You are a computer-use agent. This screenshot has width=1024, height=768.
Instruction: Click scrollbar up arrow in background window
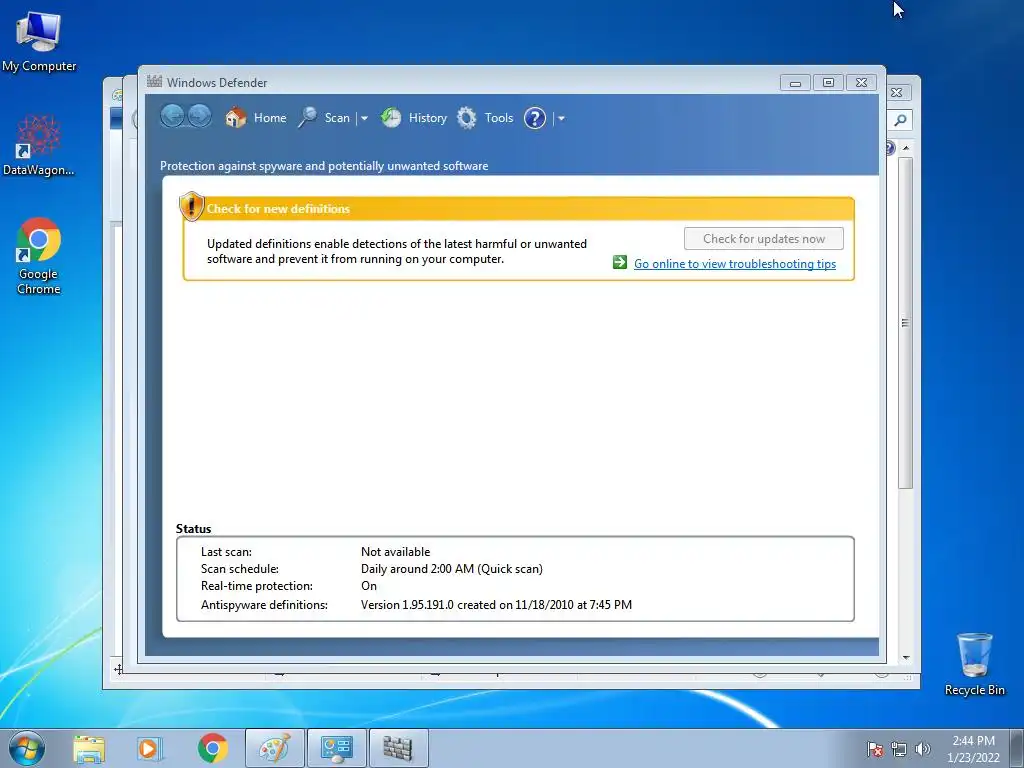point(906,148)
